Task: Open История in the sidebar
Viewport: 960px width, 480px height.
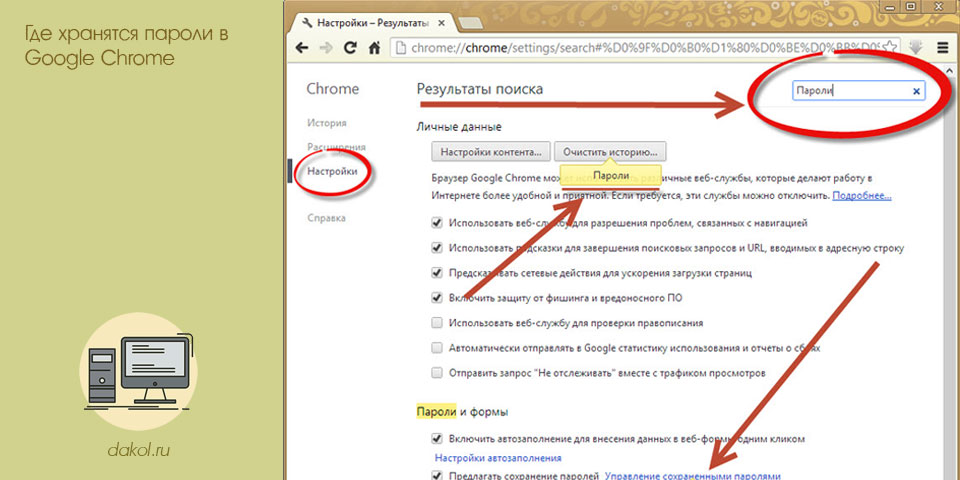Action: pyautogui.click(x=326, y=122)
